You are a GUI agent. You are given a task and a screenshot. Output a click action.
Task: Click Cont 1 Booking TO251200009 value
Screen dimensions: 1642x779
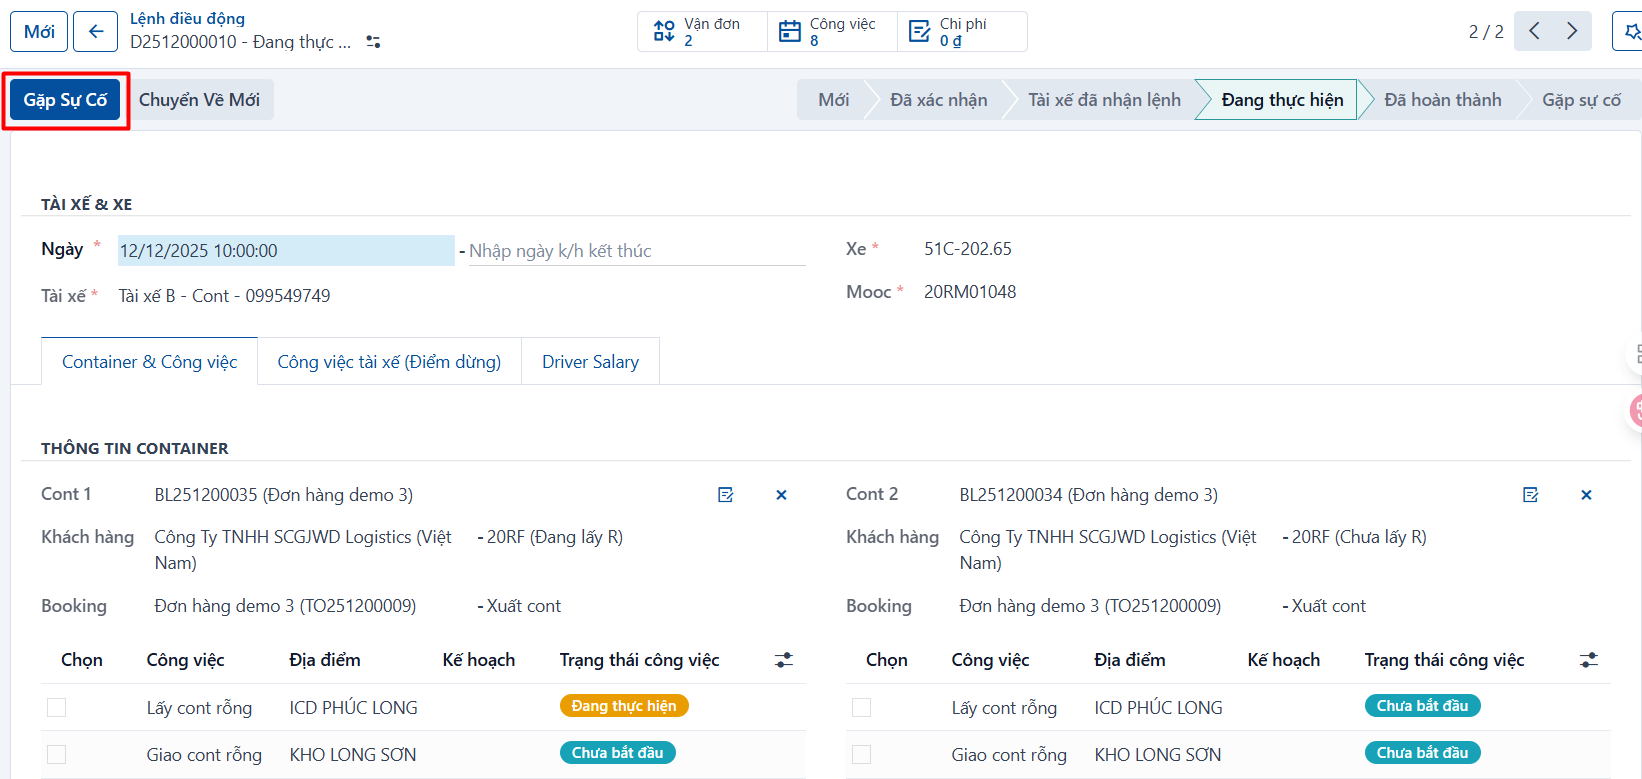285,606
